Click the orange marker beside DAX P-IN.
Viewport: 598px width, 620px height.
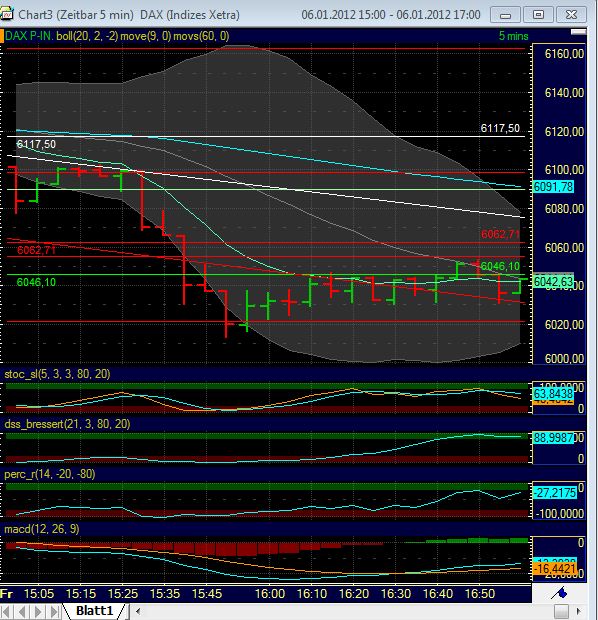(2, 36)
